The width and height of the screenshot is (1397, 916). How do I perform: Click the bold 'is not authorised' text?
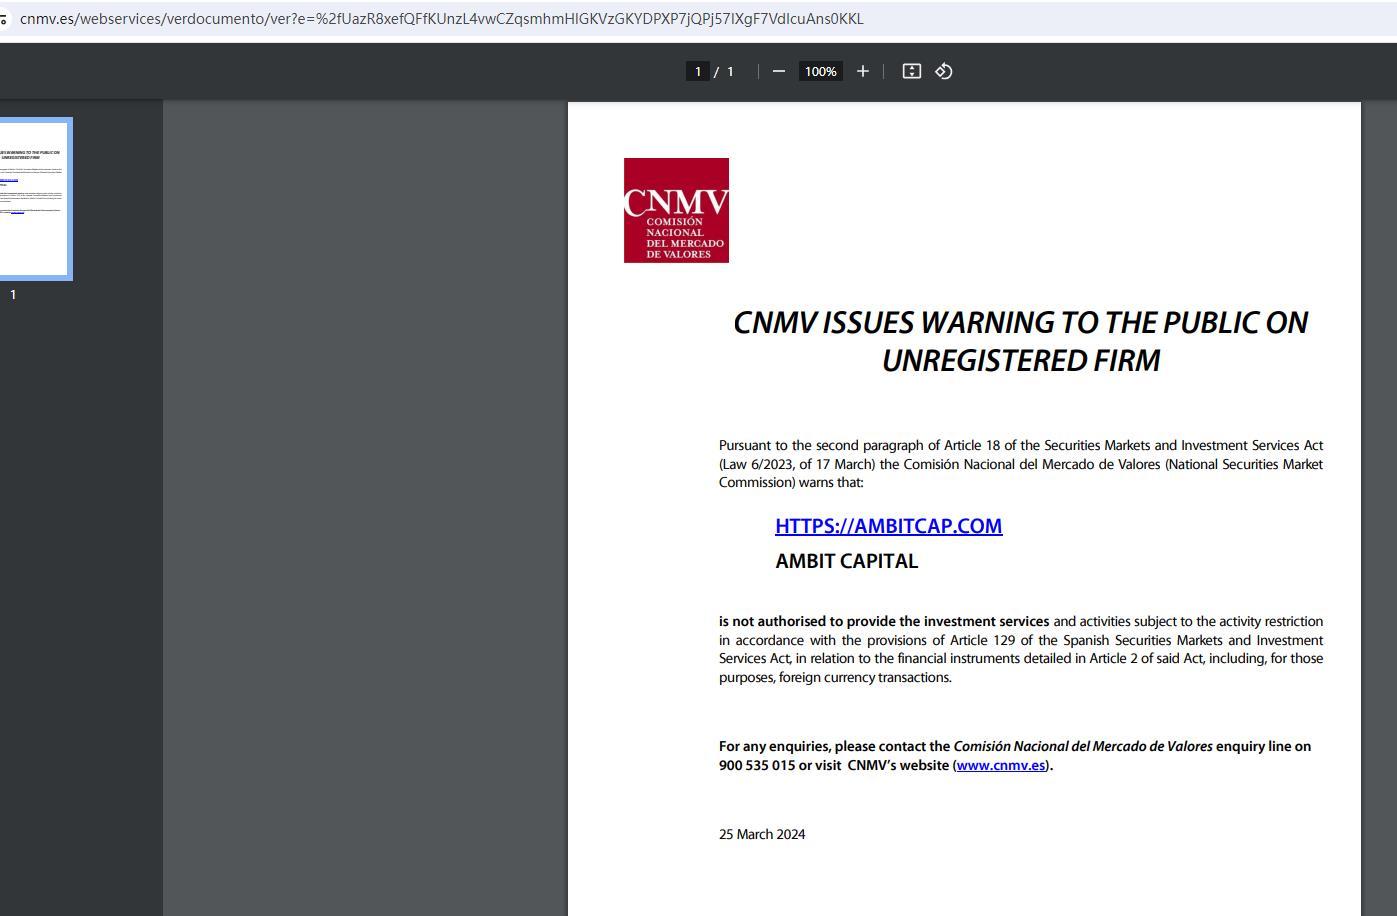(x=884, y=621)
